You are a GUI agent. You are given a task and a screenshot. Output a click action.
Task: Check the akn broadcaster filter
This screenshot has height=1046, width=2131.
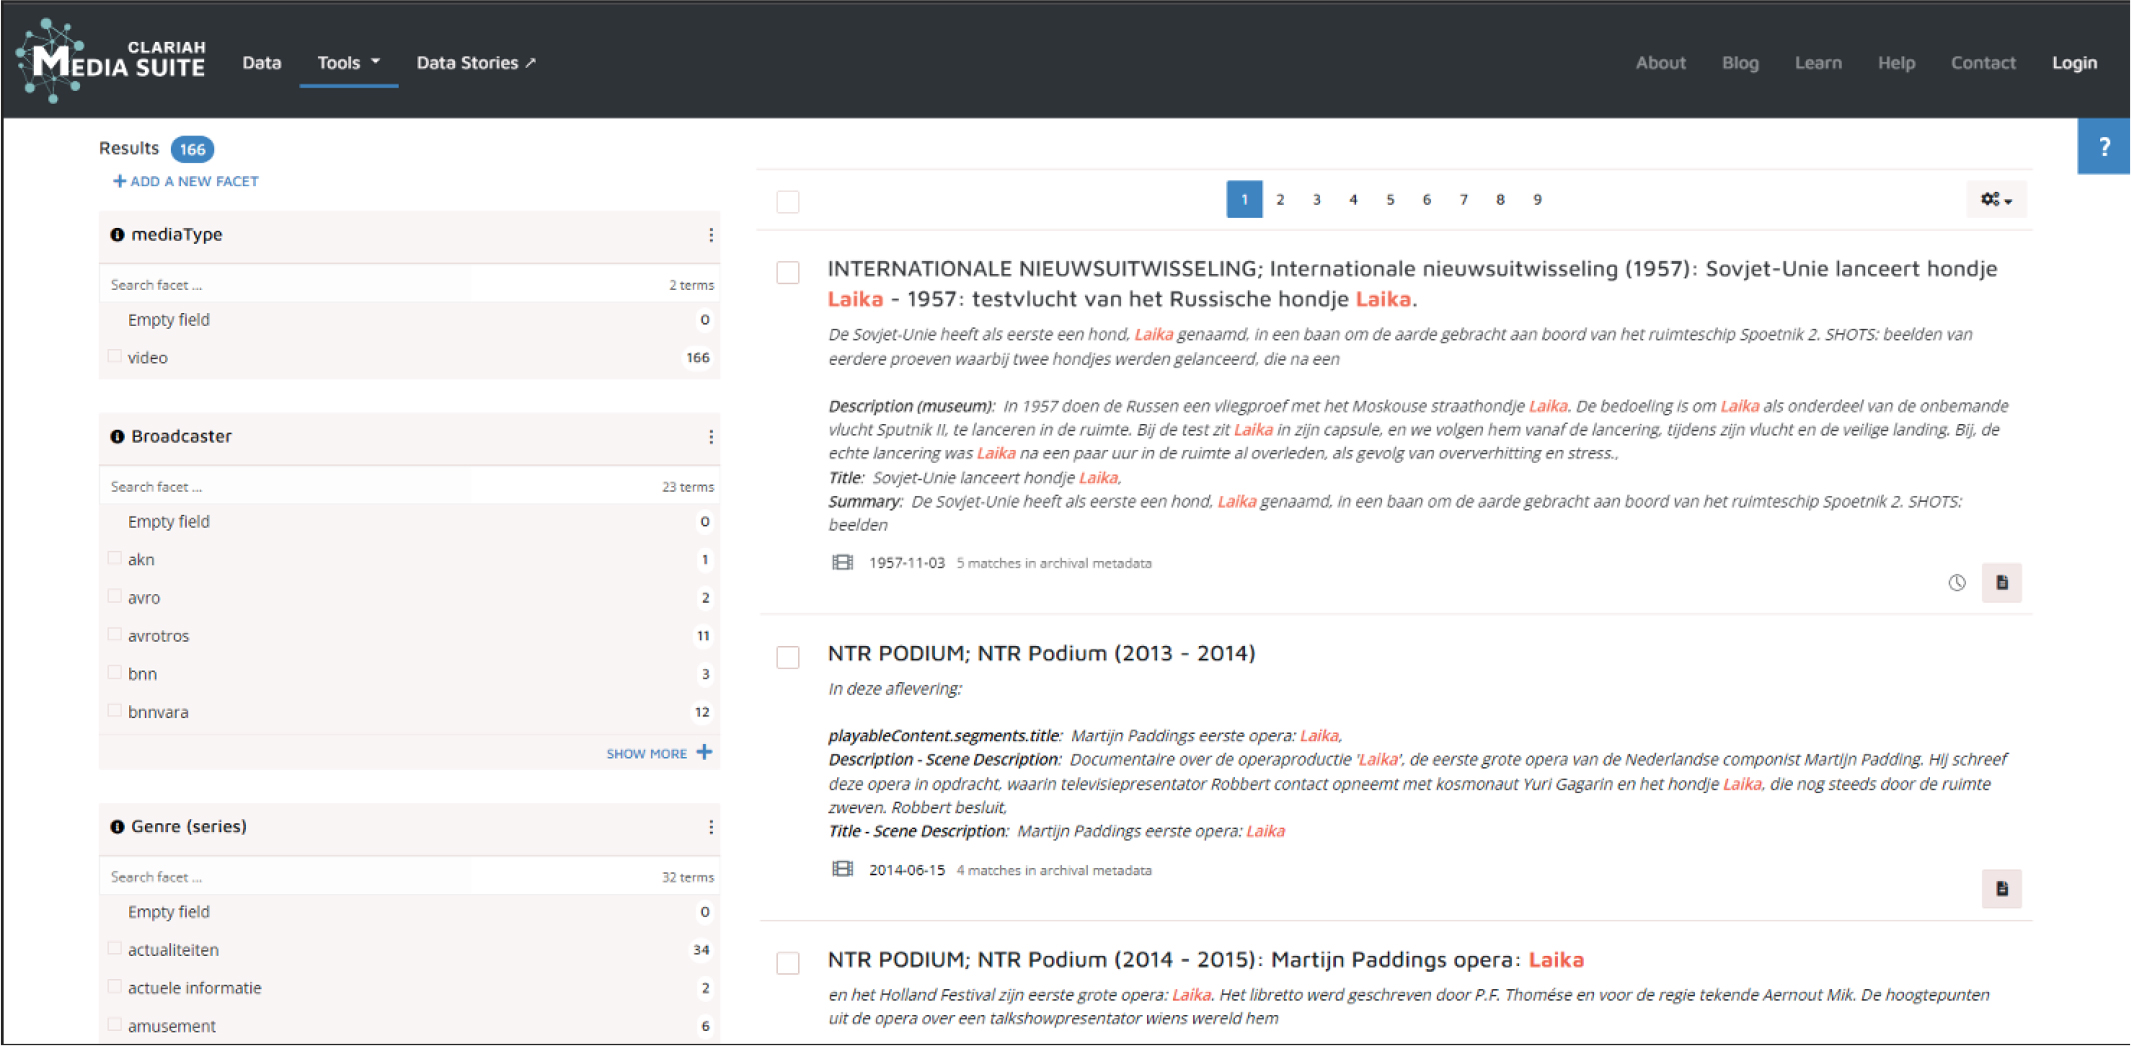[115, 558]
